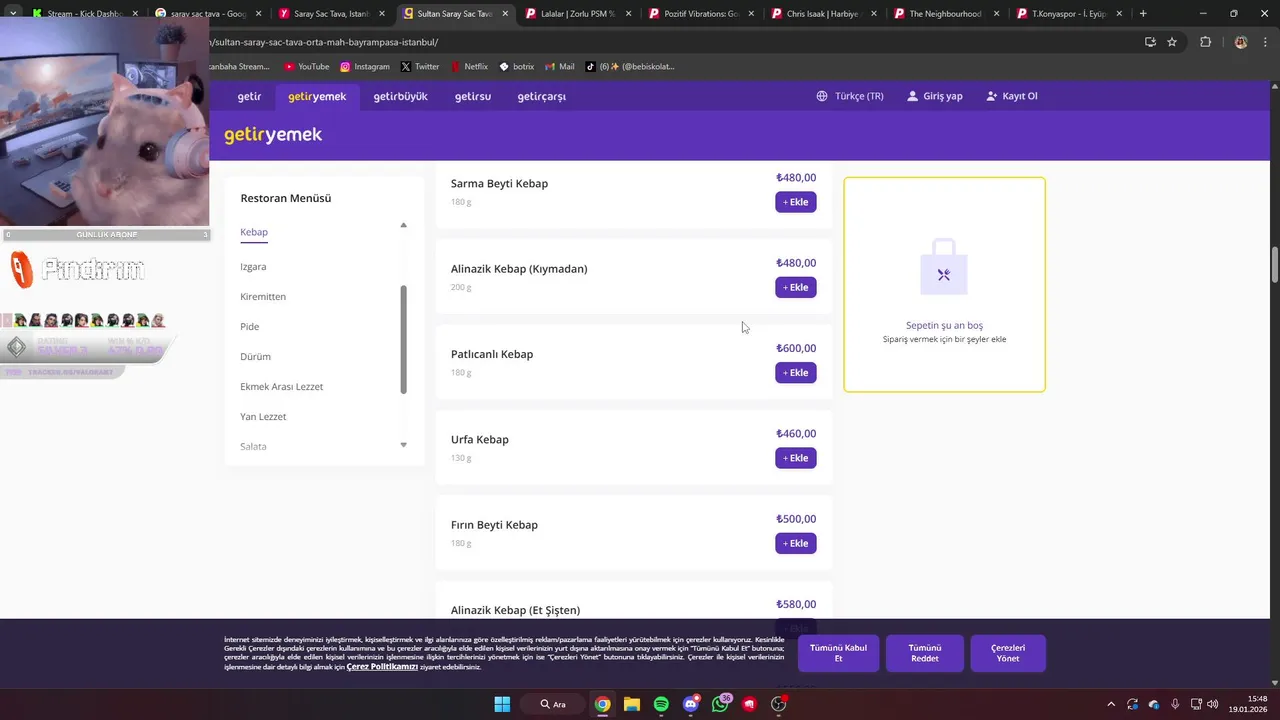Go to the getirbüyük tab

pyautogui.click(x=400, y=96)
